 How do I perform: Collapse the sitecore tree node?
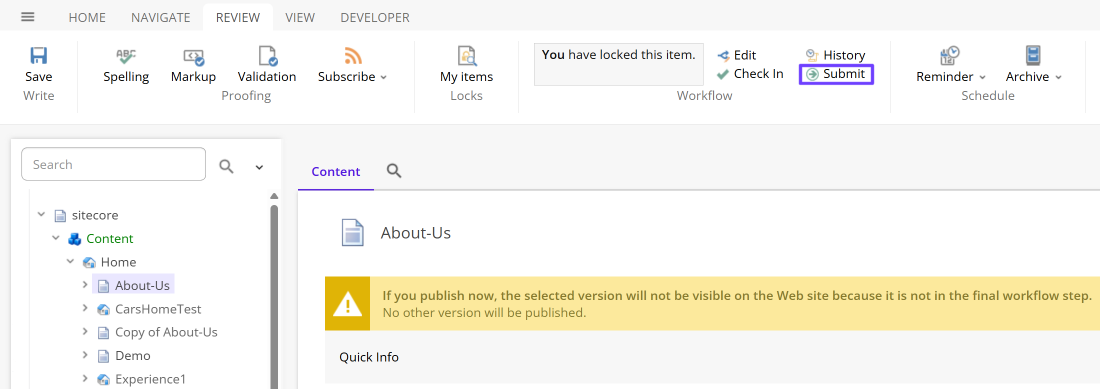[41, 214]
